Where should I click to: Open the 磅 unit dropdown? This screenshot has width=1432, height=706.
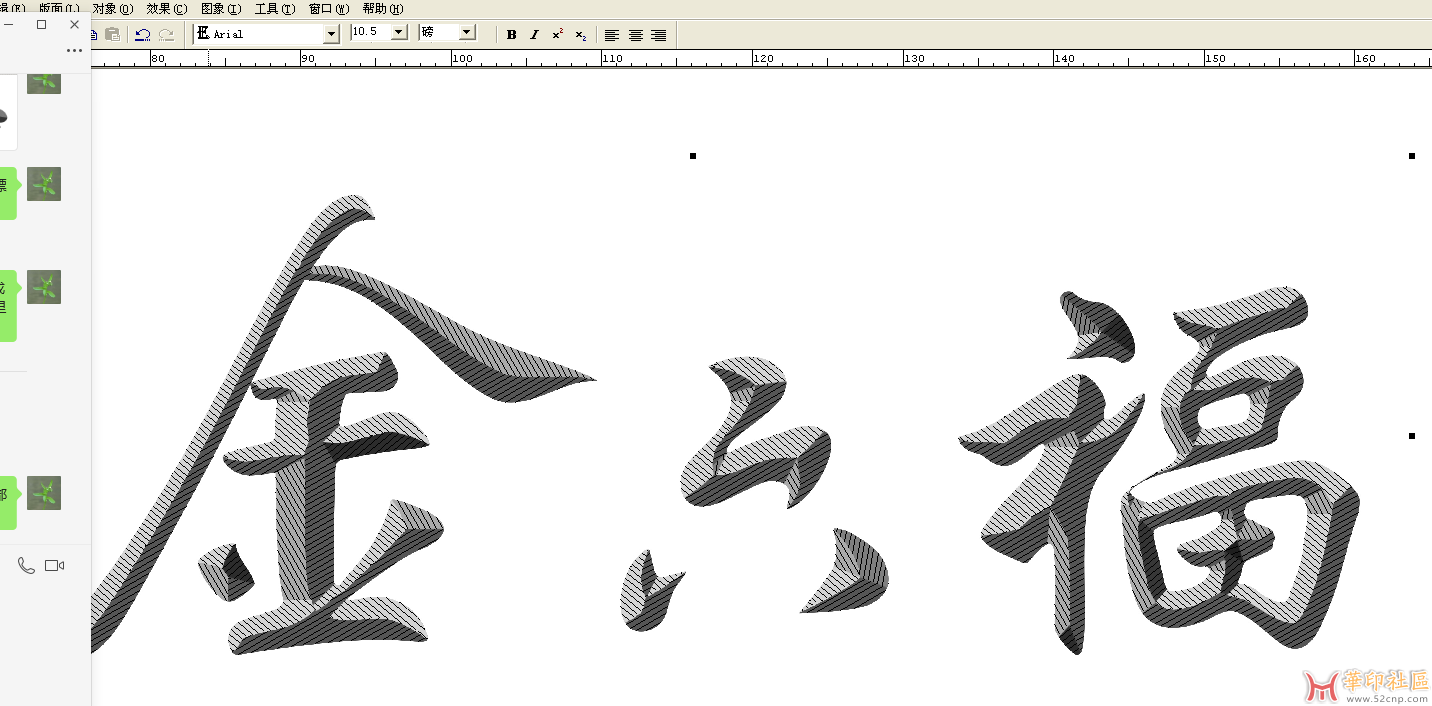[x=466, y=32]
